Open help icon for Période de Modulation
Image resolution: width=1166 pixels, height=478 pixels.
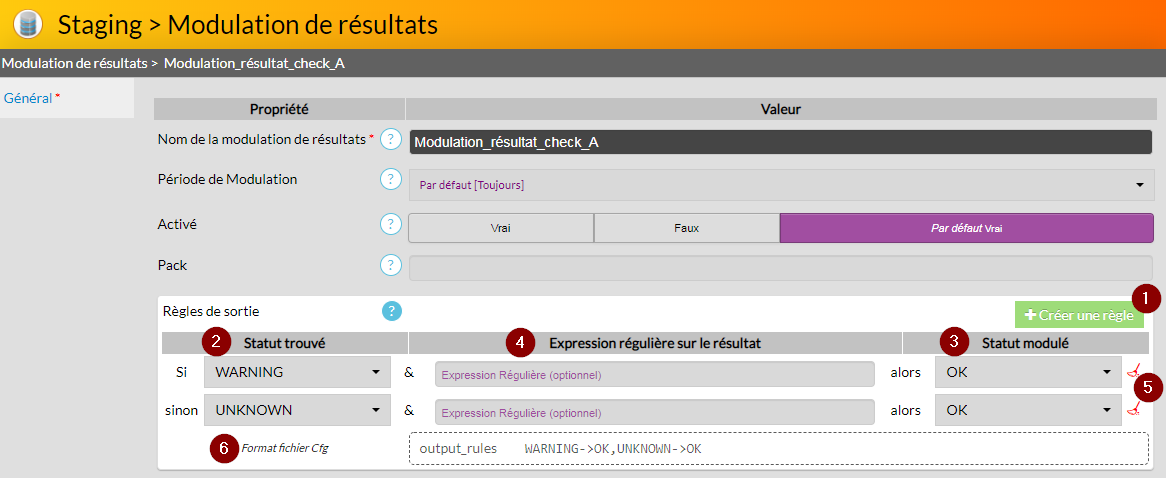(x=390, y=180)
